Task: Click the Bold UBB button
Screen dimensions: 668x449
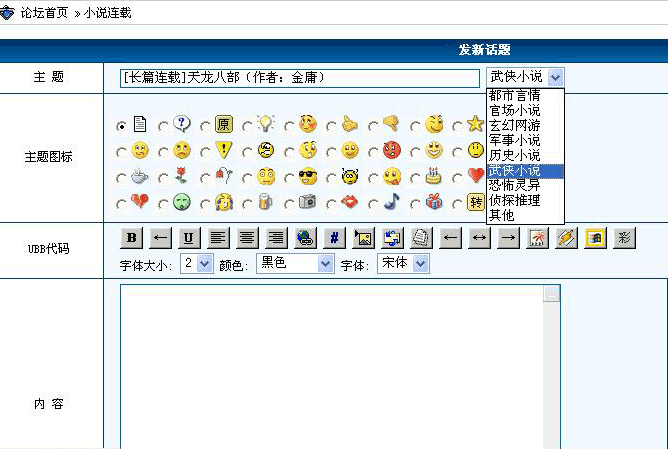Action: click(132, 238)
